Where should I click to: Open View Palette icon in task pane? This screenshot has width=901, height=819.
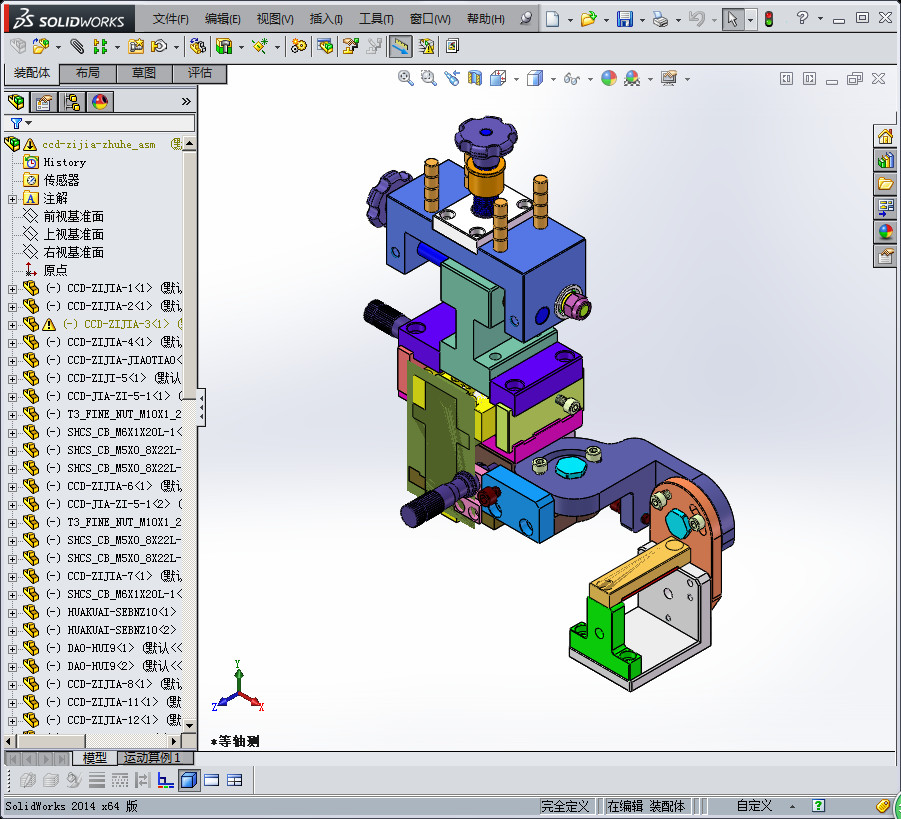885,207
